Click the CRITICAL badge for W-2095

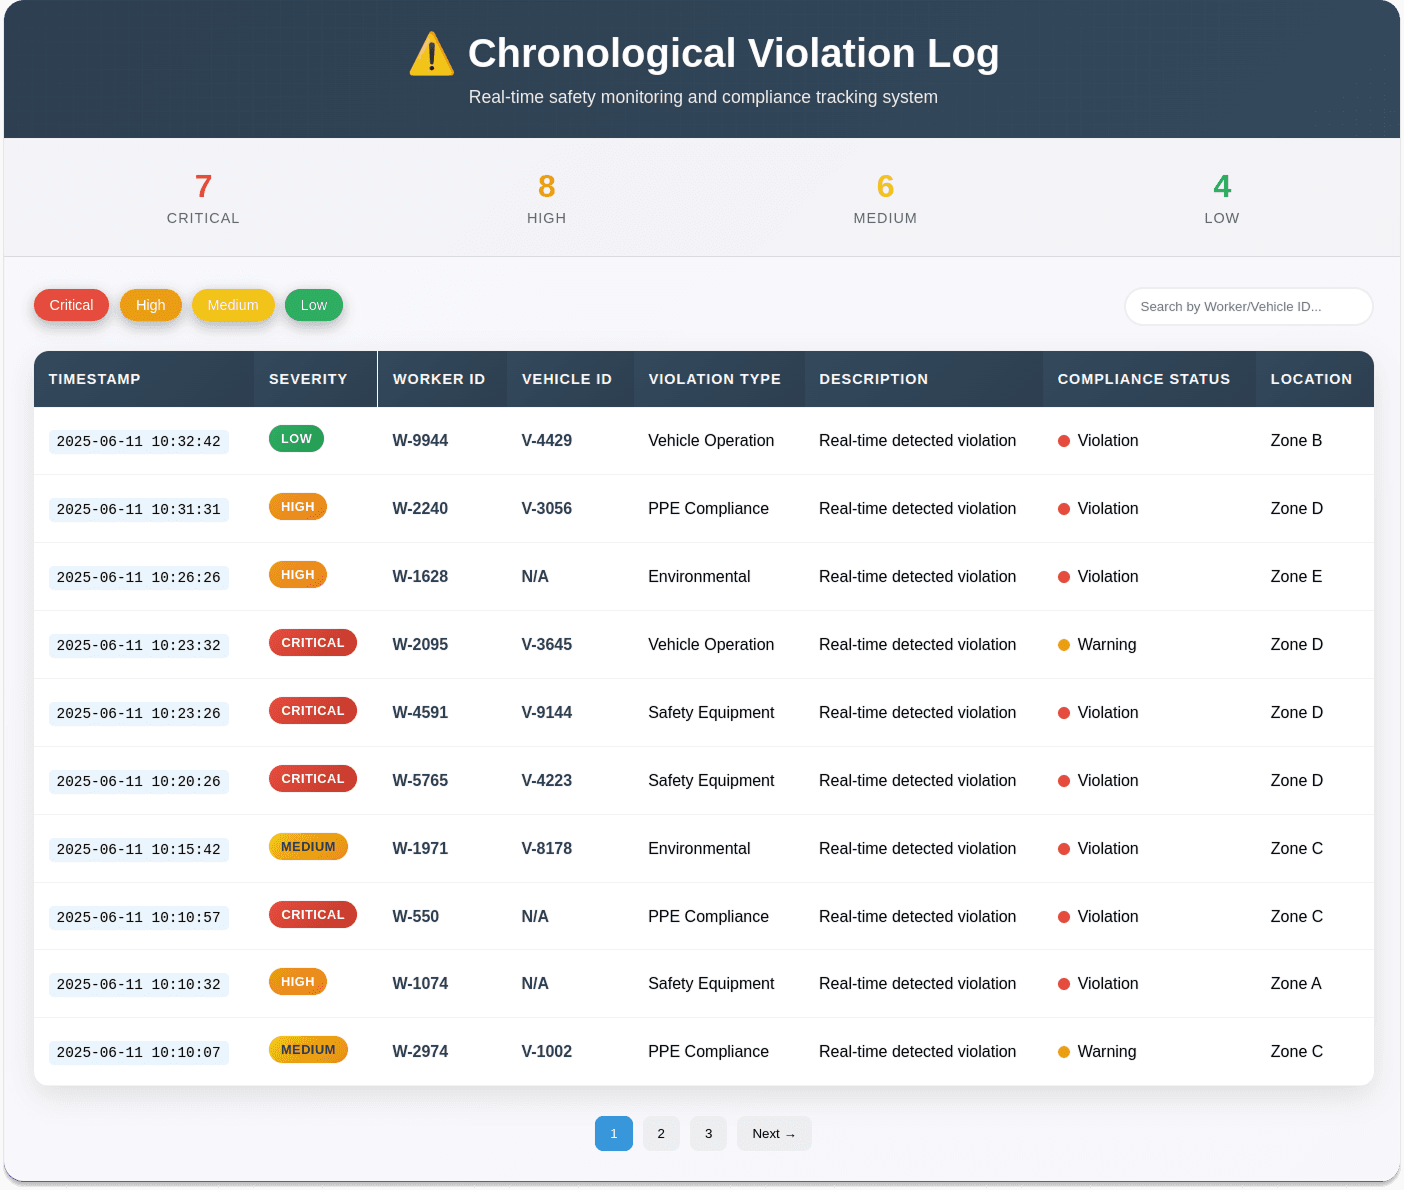tap(313, 643)
